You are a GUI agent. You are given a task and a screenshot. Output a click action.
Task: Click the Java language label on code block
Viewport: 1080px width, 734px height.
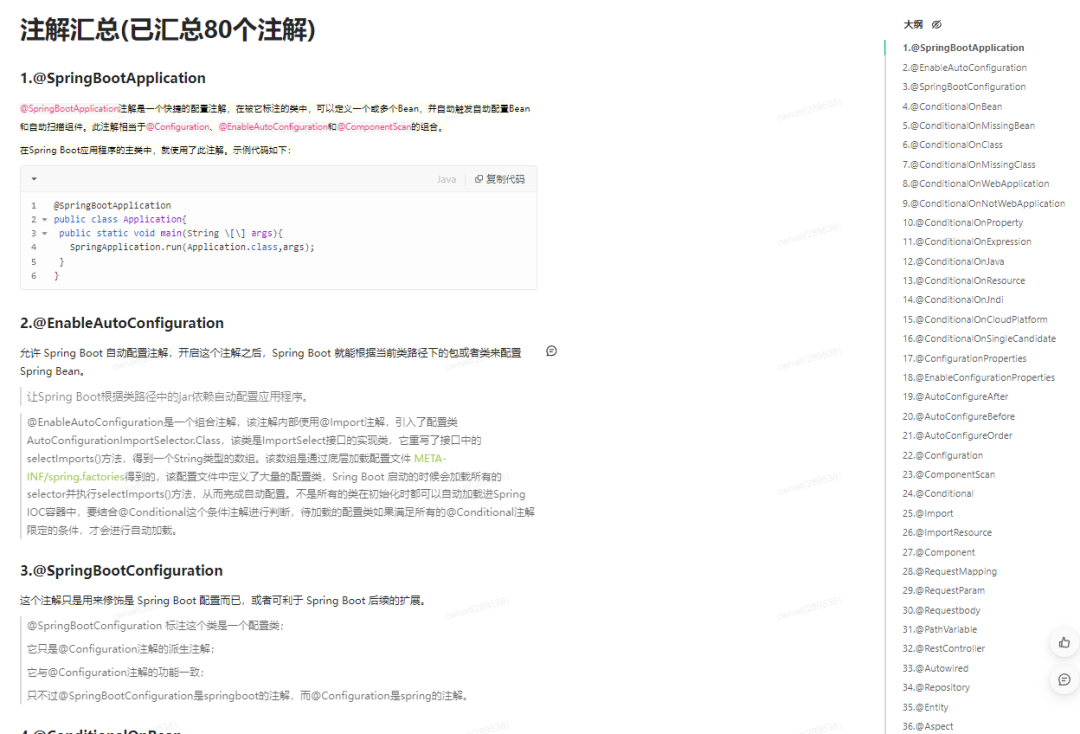coord(446,179)
